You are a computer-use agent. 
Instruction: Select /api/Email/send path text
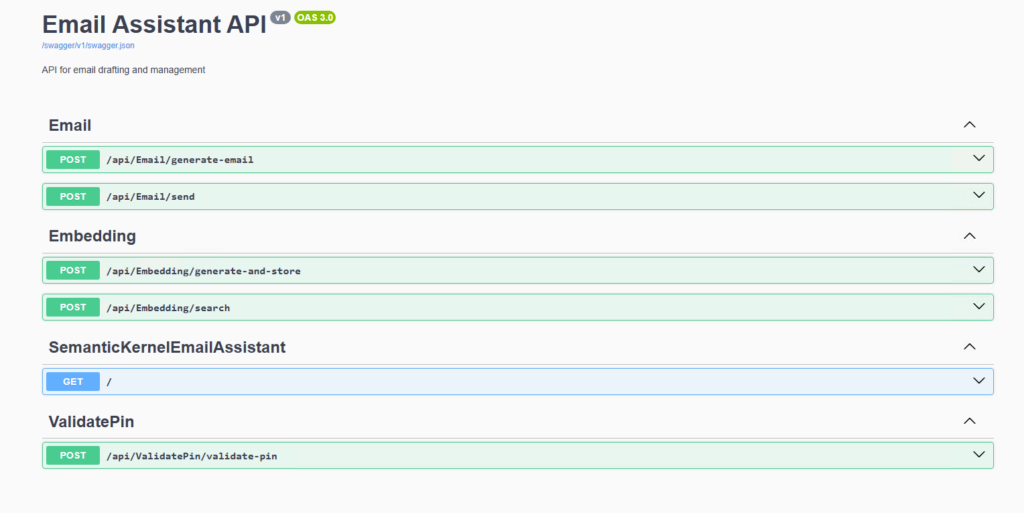coord(150,196)
